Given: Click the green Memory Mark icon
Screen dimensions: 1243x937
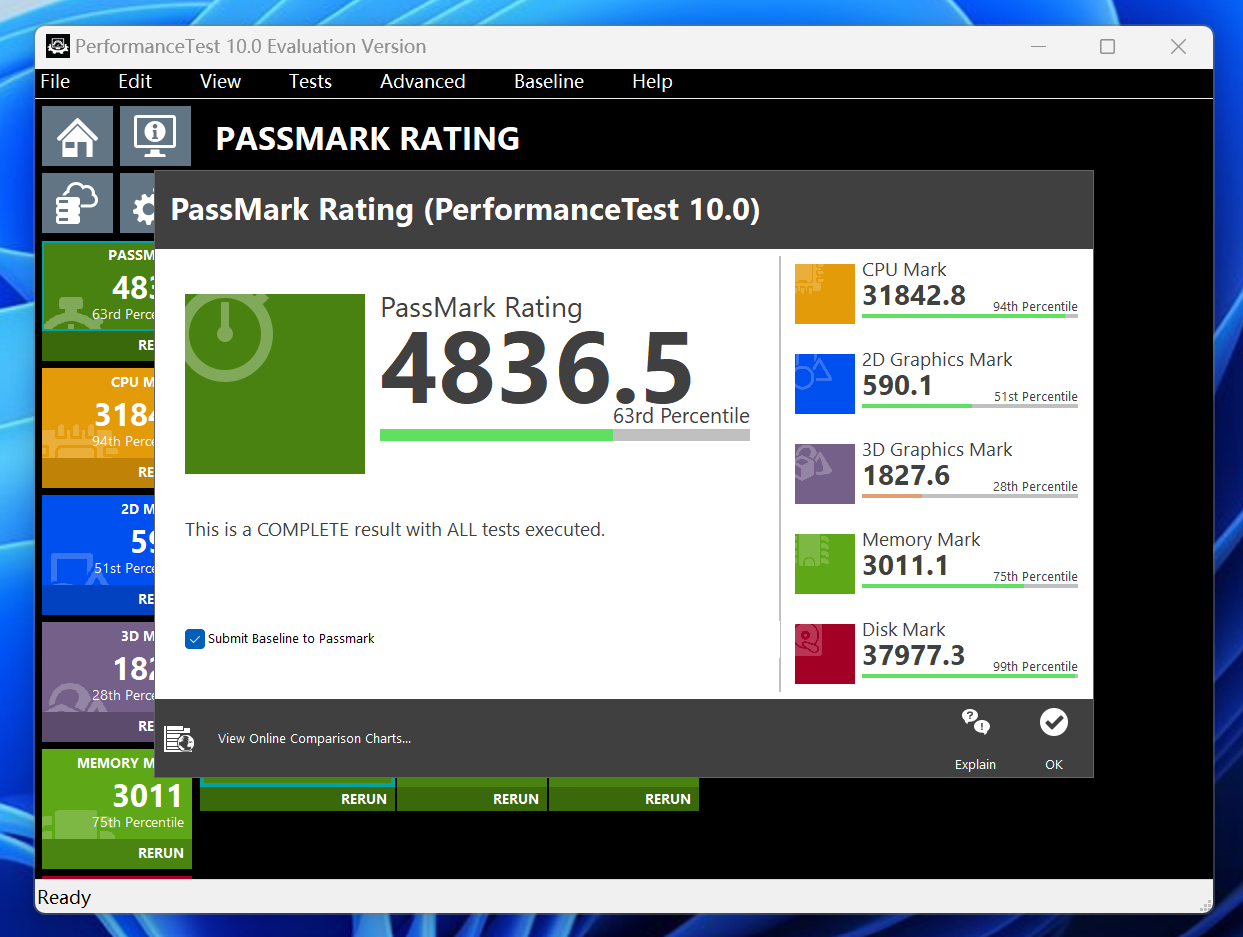Looking at the screenshot, I should [x=825, y=564].
